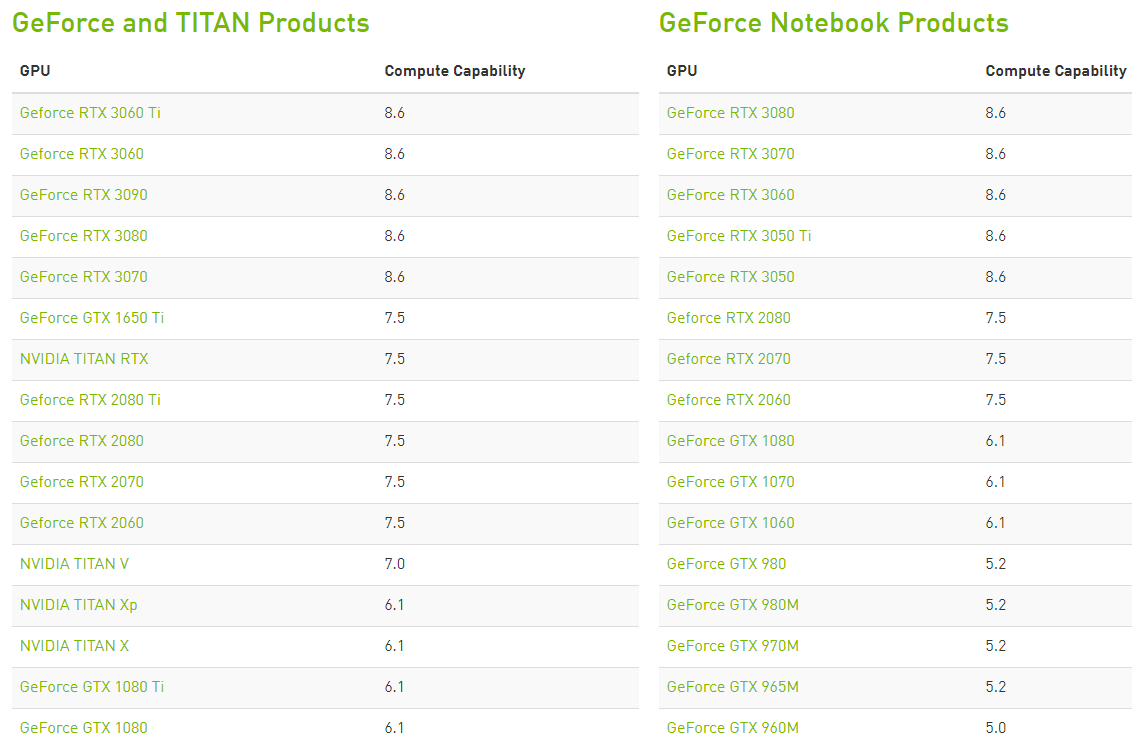
Task: Open the NVIDIA TITAN Xp link
Action: [x=79, y=605]
